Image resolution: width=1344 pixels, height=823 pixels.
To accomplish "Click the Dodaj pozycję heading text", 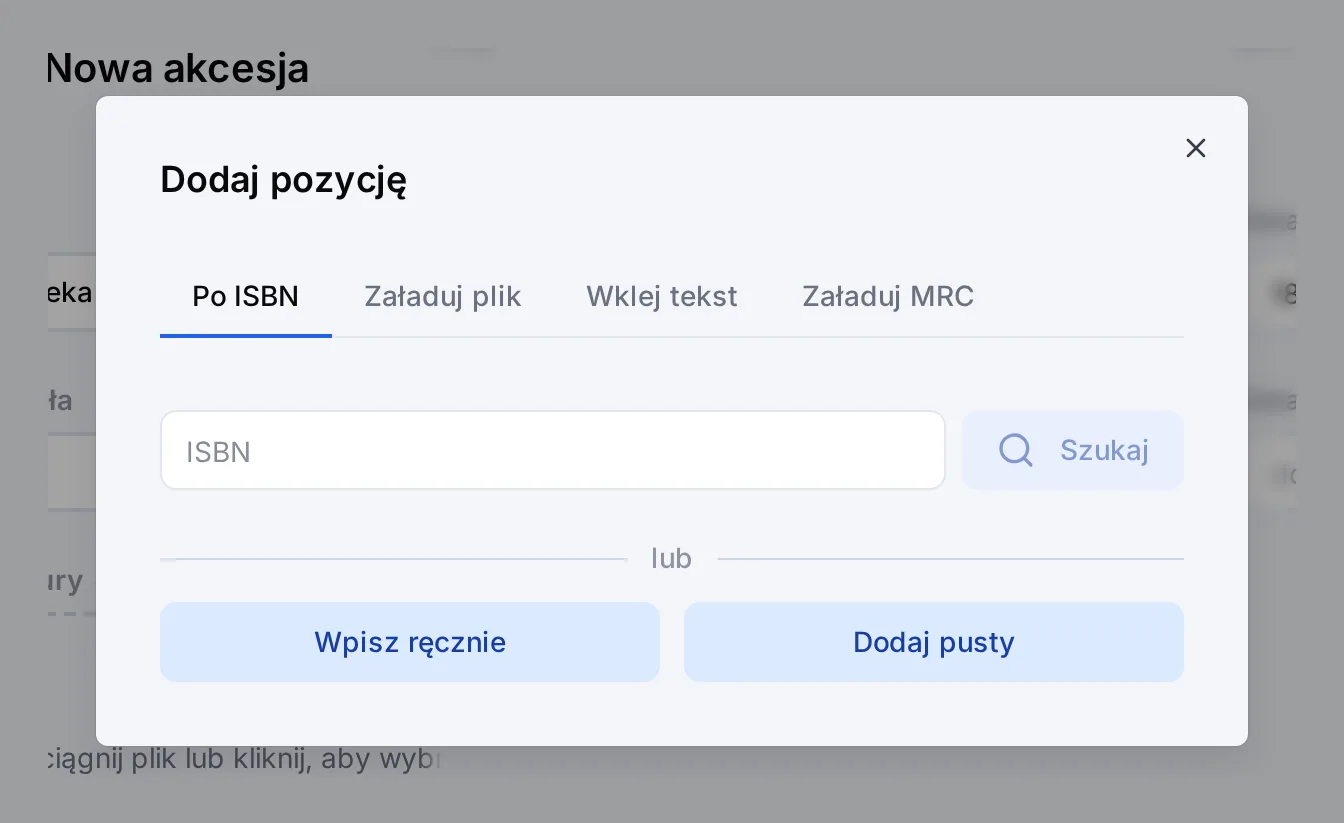I will tap(284, 181).
